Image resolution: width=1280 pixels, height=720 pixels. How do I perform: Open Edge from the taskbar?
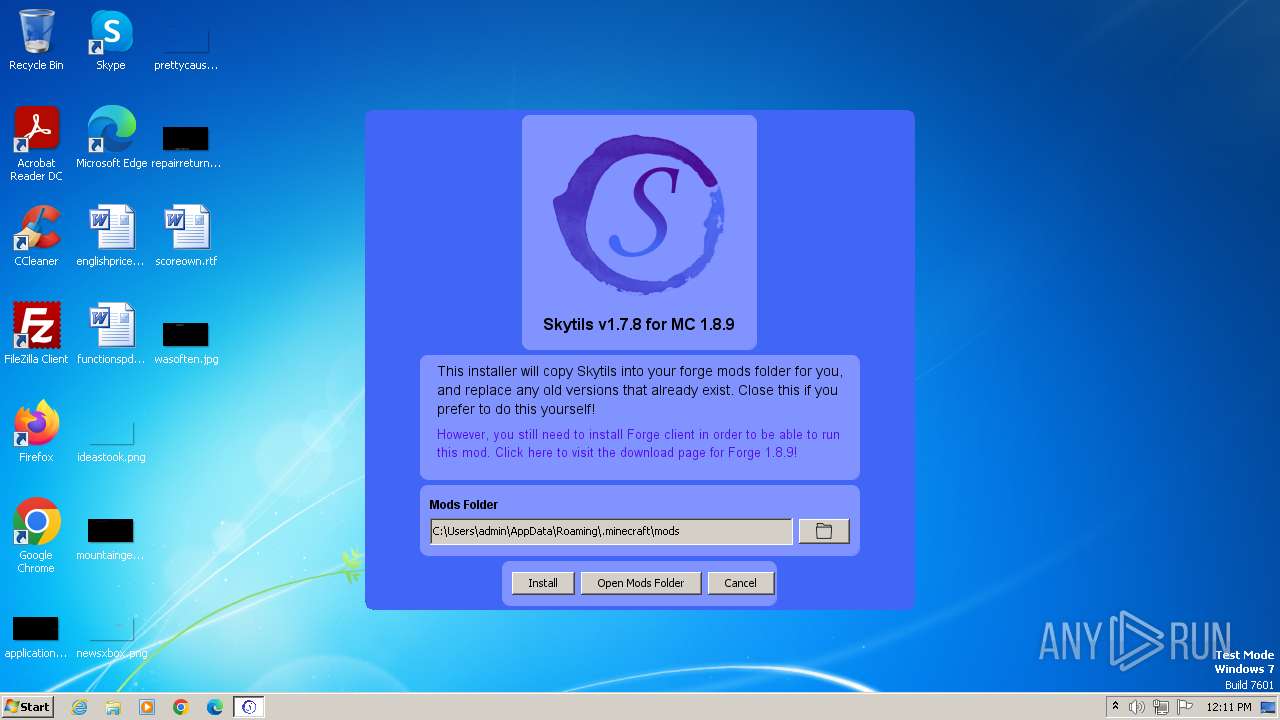pos(215,706)
